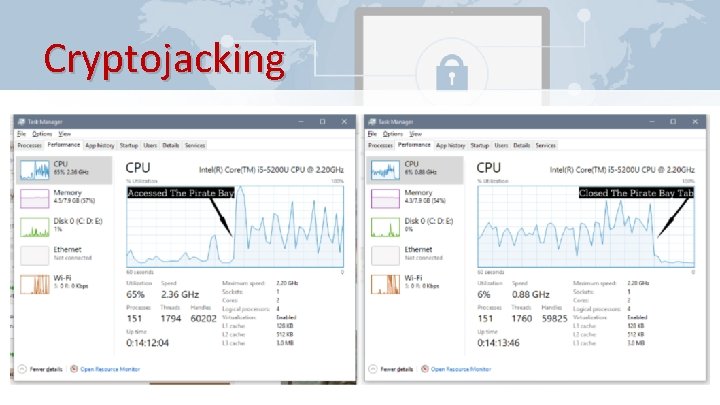Open Startup tab in left Task Manager
Image resolution: width=720 pixels, height=405 pixels.
coord(129,145)
